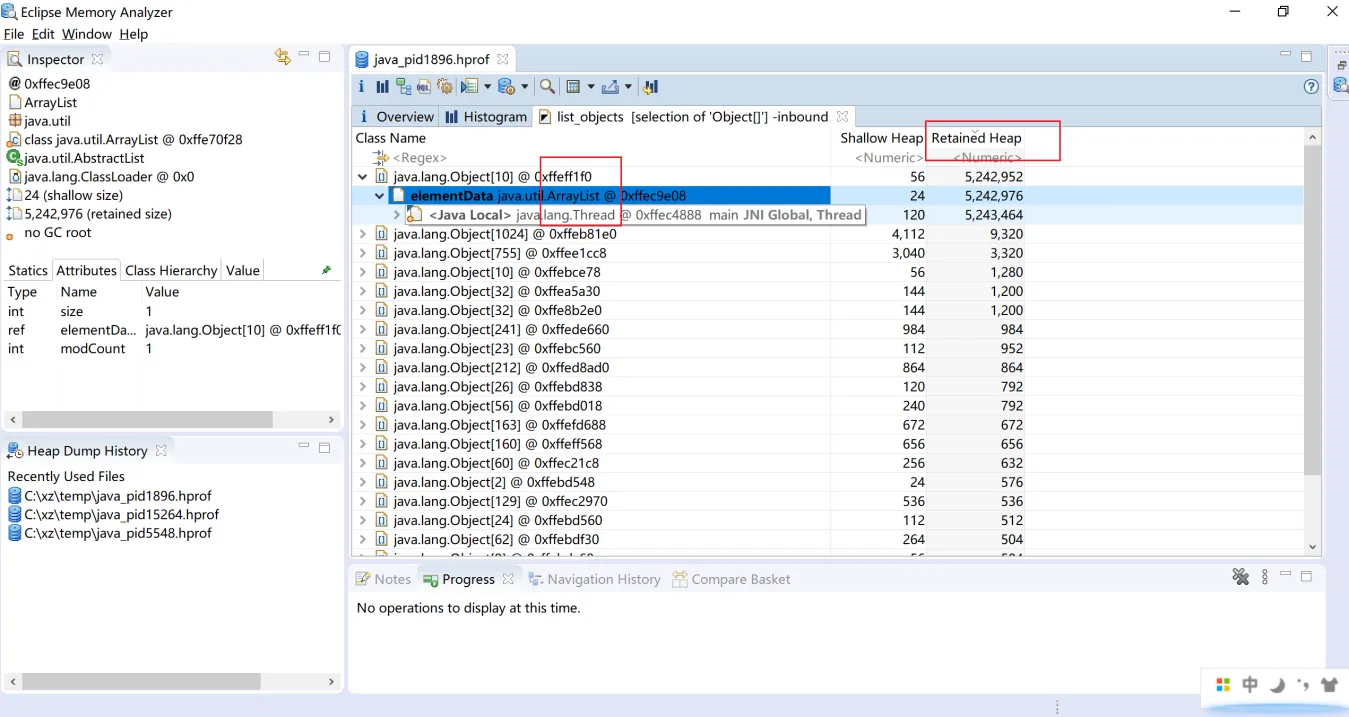Open the Dominator Tree toolbar icon
The image size is (1349, 717).
[403, 87]
